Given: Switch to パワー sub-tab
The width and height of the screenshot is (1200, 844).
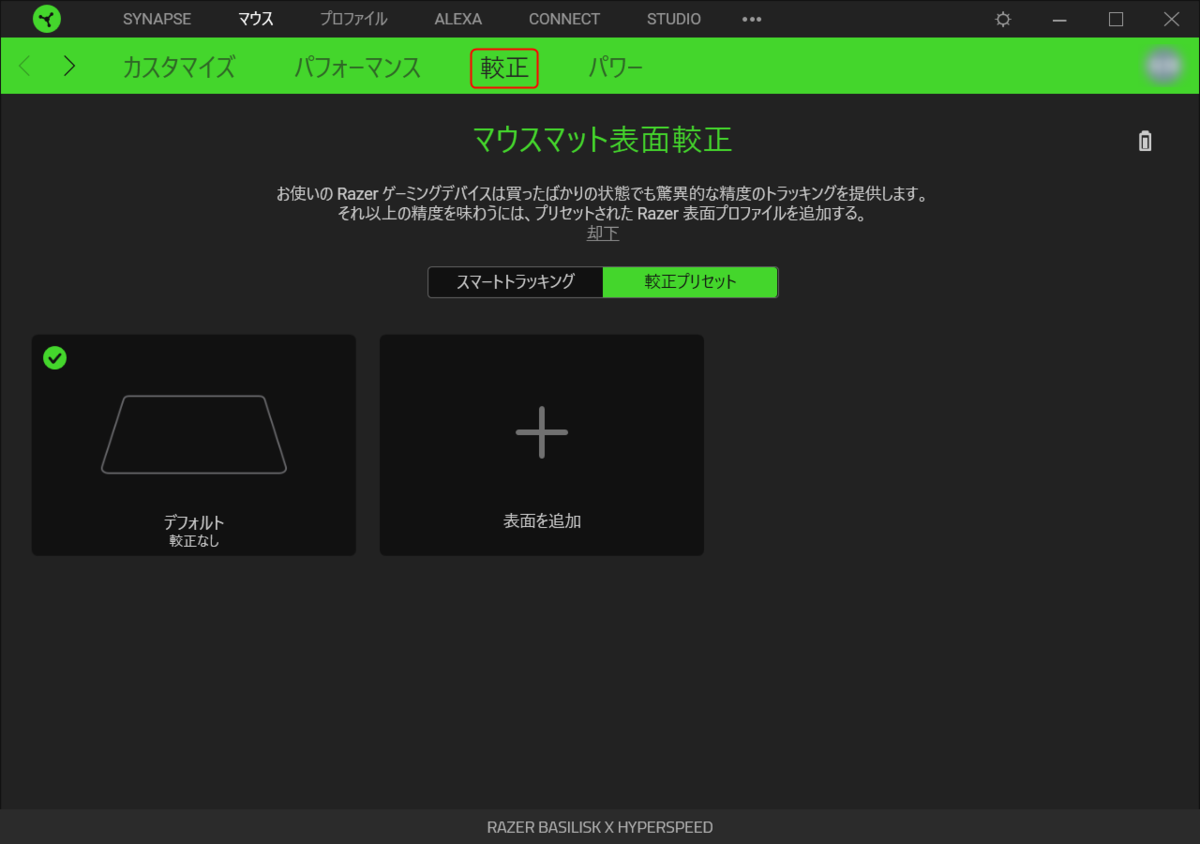Looking at the screenshot, I should 615,67.
